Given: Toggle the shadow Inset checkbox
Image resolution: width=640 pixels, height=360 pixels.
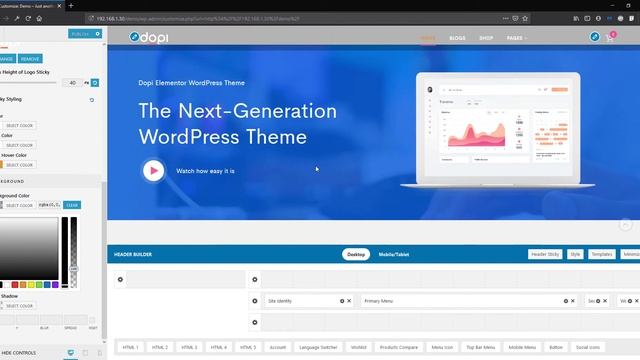Looking at the screenshot, I should click(92, 320).
